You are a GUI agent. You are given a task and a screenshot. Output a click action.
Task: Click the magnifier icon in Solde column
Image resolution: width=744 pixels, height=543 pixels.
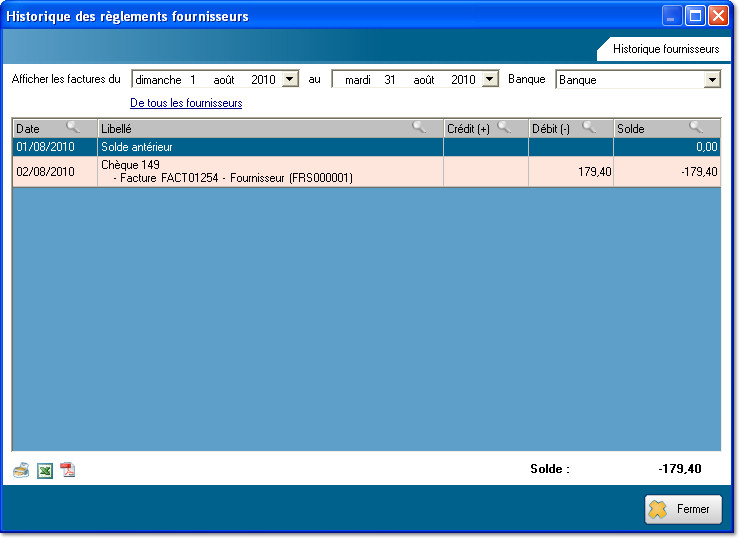pyautogui.click(x=696, y=127)
